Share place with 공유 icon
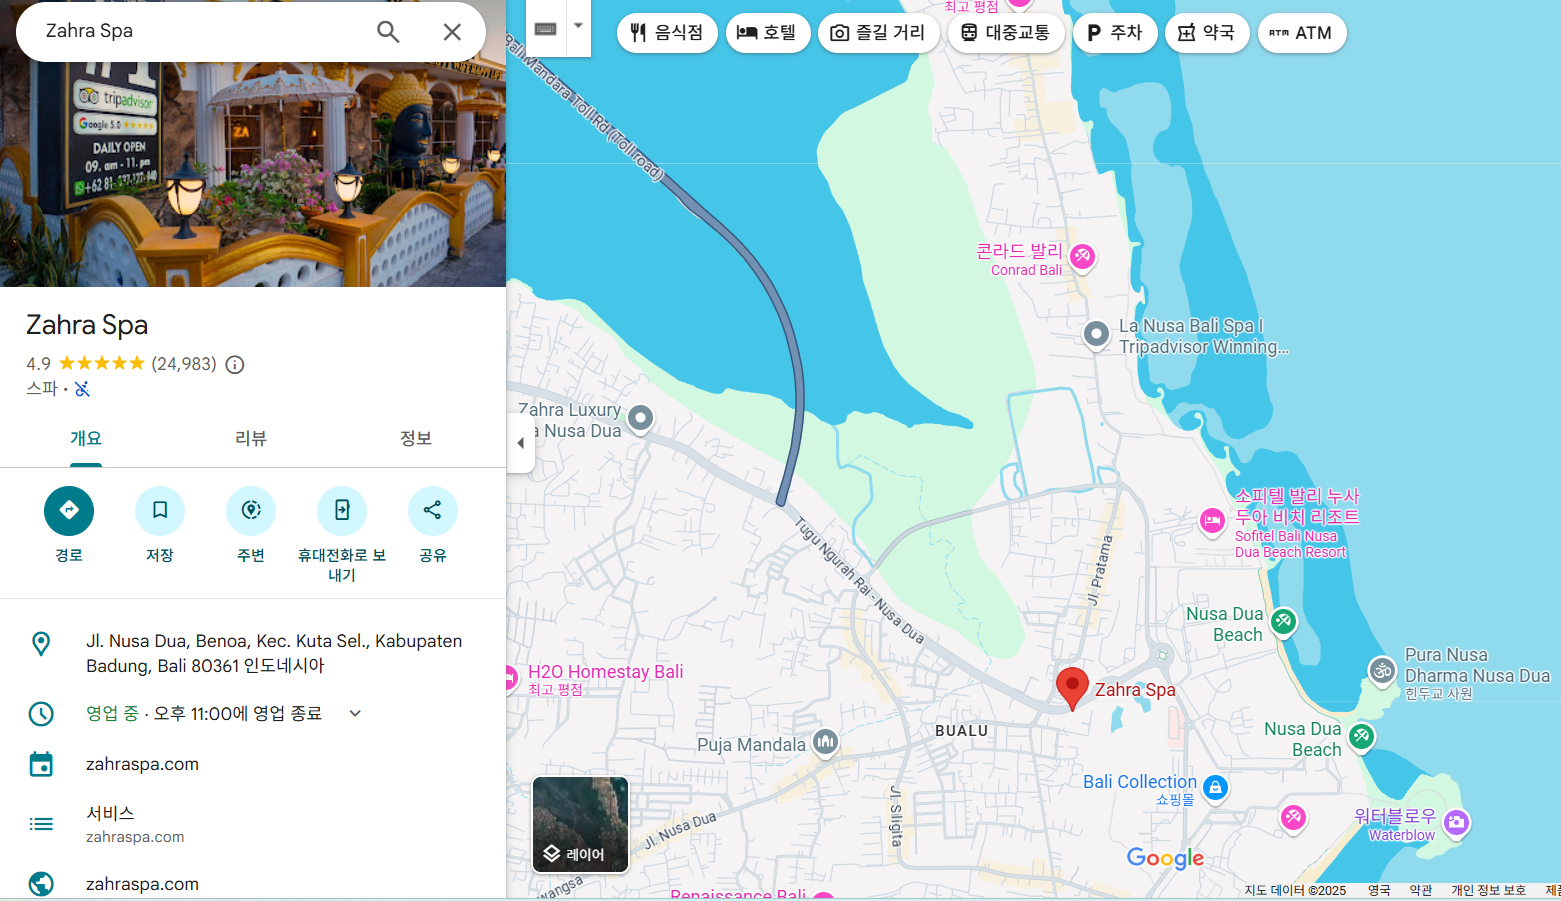 (x=433, y=511)
